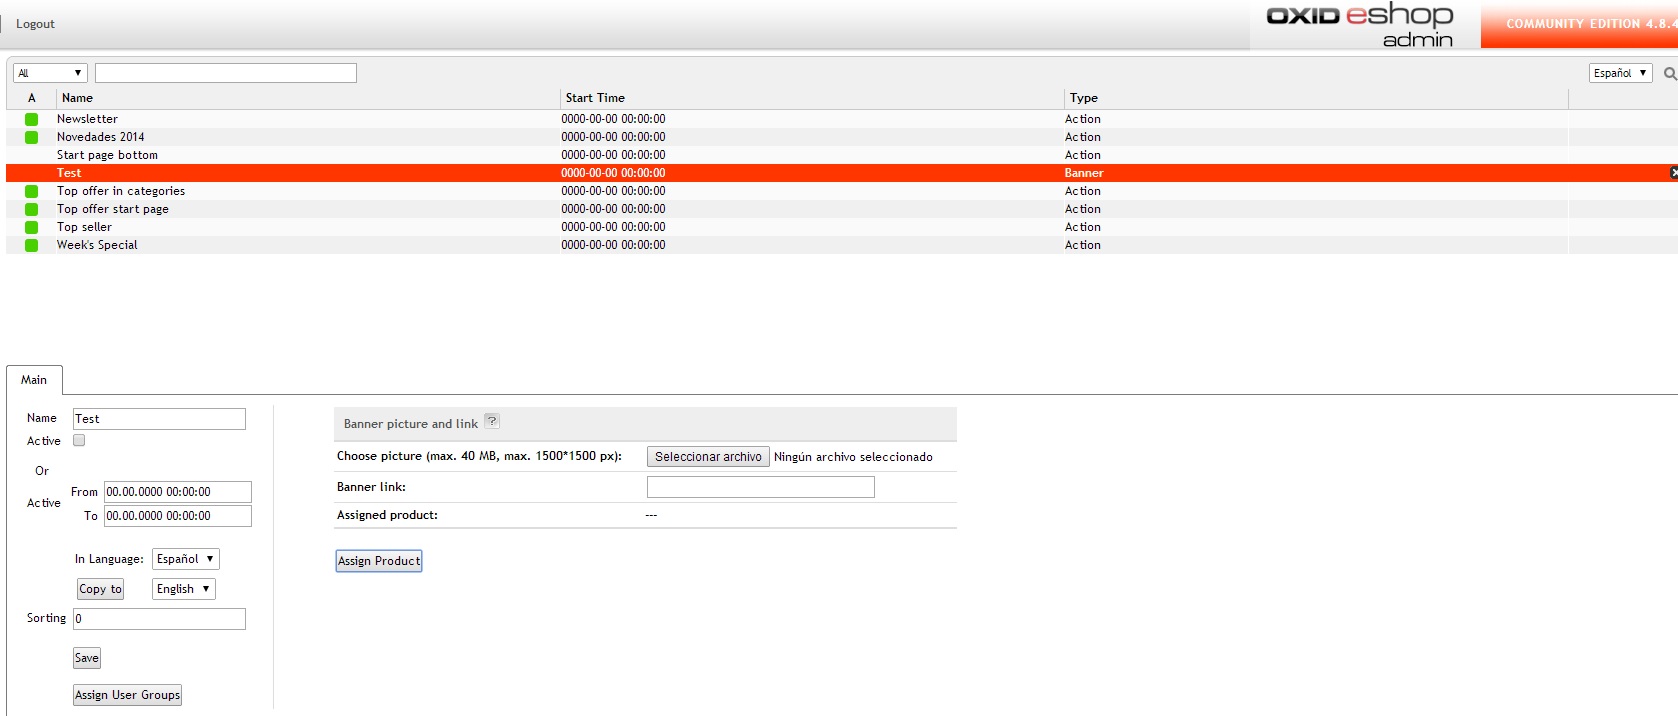The height and width of the screenshot is (716, 1678).
Task: Click the help icon beside Banner picture and link
Action: click(x=492, y=421)
